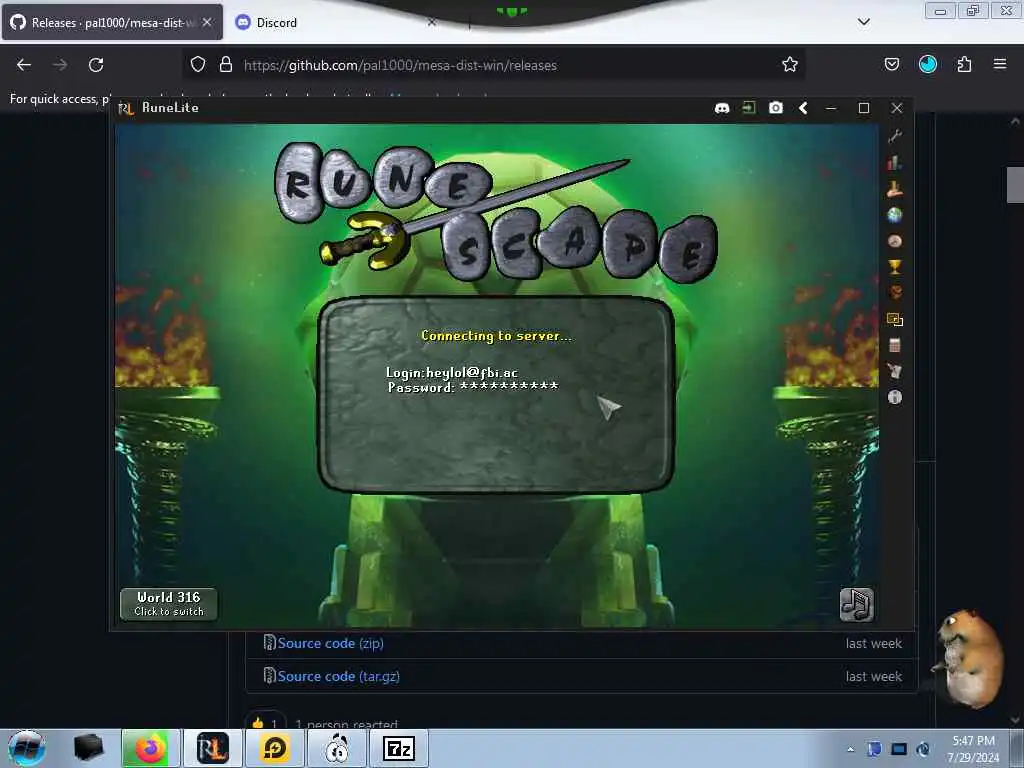
Task: Open the Screen Markers overlapping-rectangles icon
Action: [895, 319]
